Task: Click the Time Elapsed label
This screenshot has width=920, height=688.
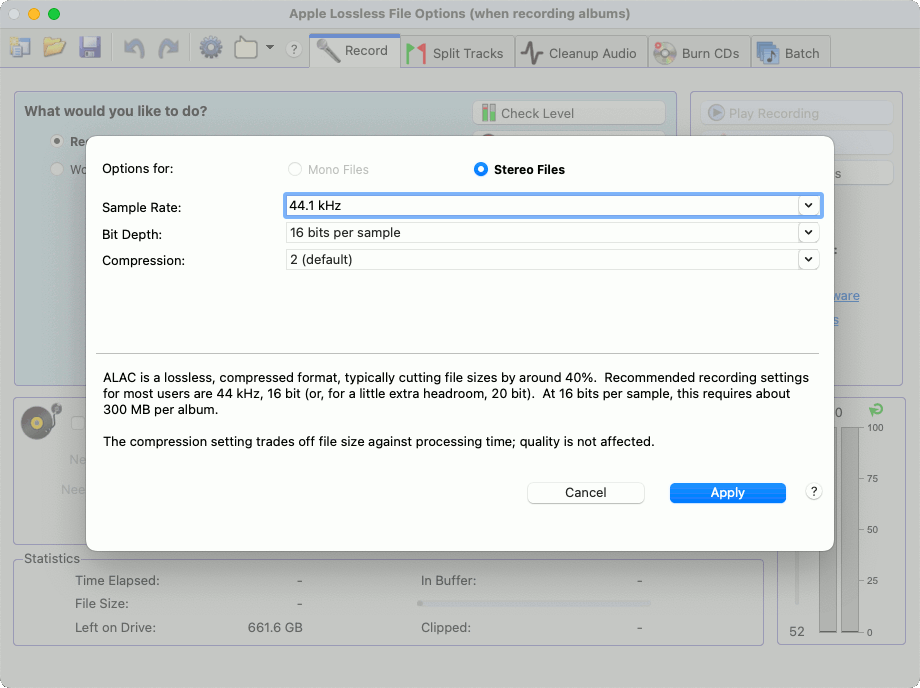Action: tap(117, 581)
